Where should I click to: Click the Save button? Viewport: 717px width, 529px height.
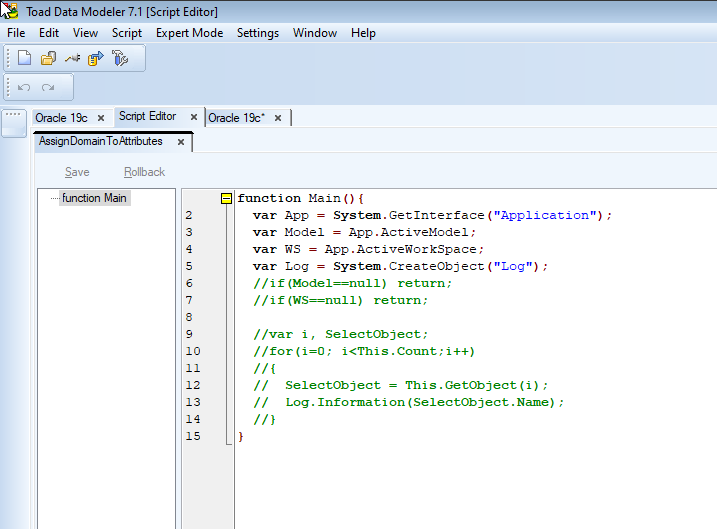click(x=77, y=172)
